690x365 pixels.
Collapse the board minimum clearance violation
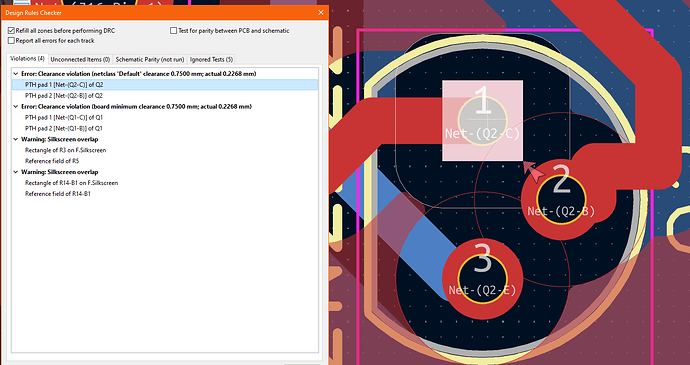(x=16, y=107)
